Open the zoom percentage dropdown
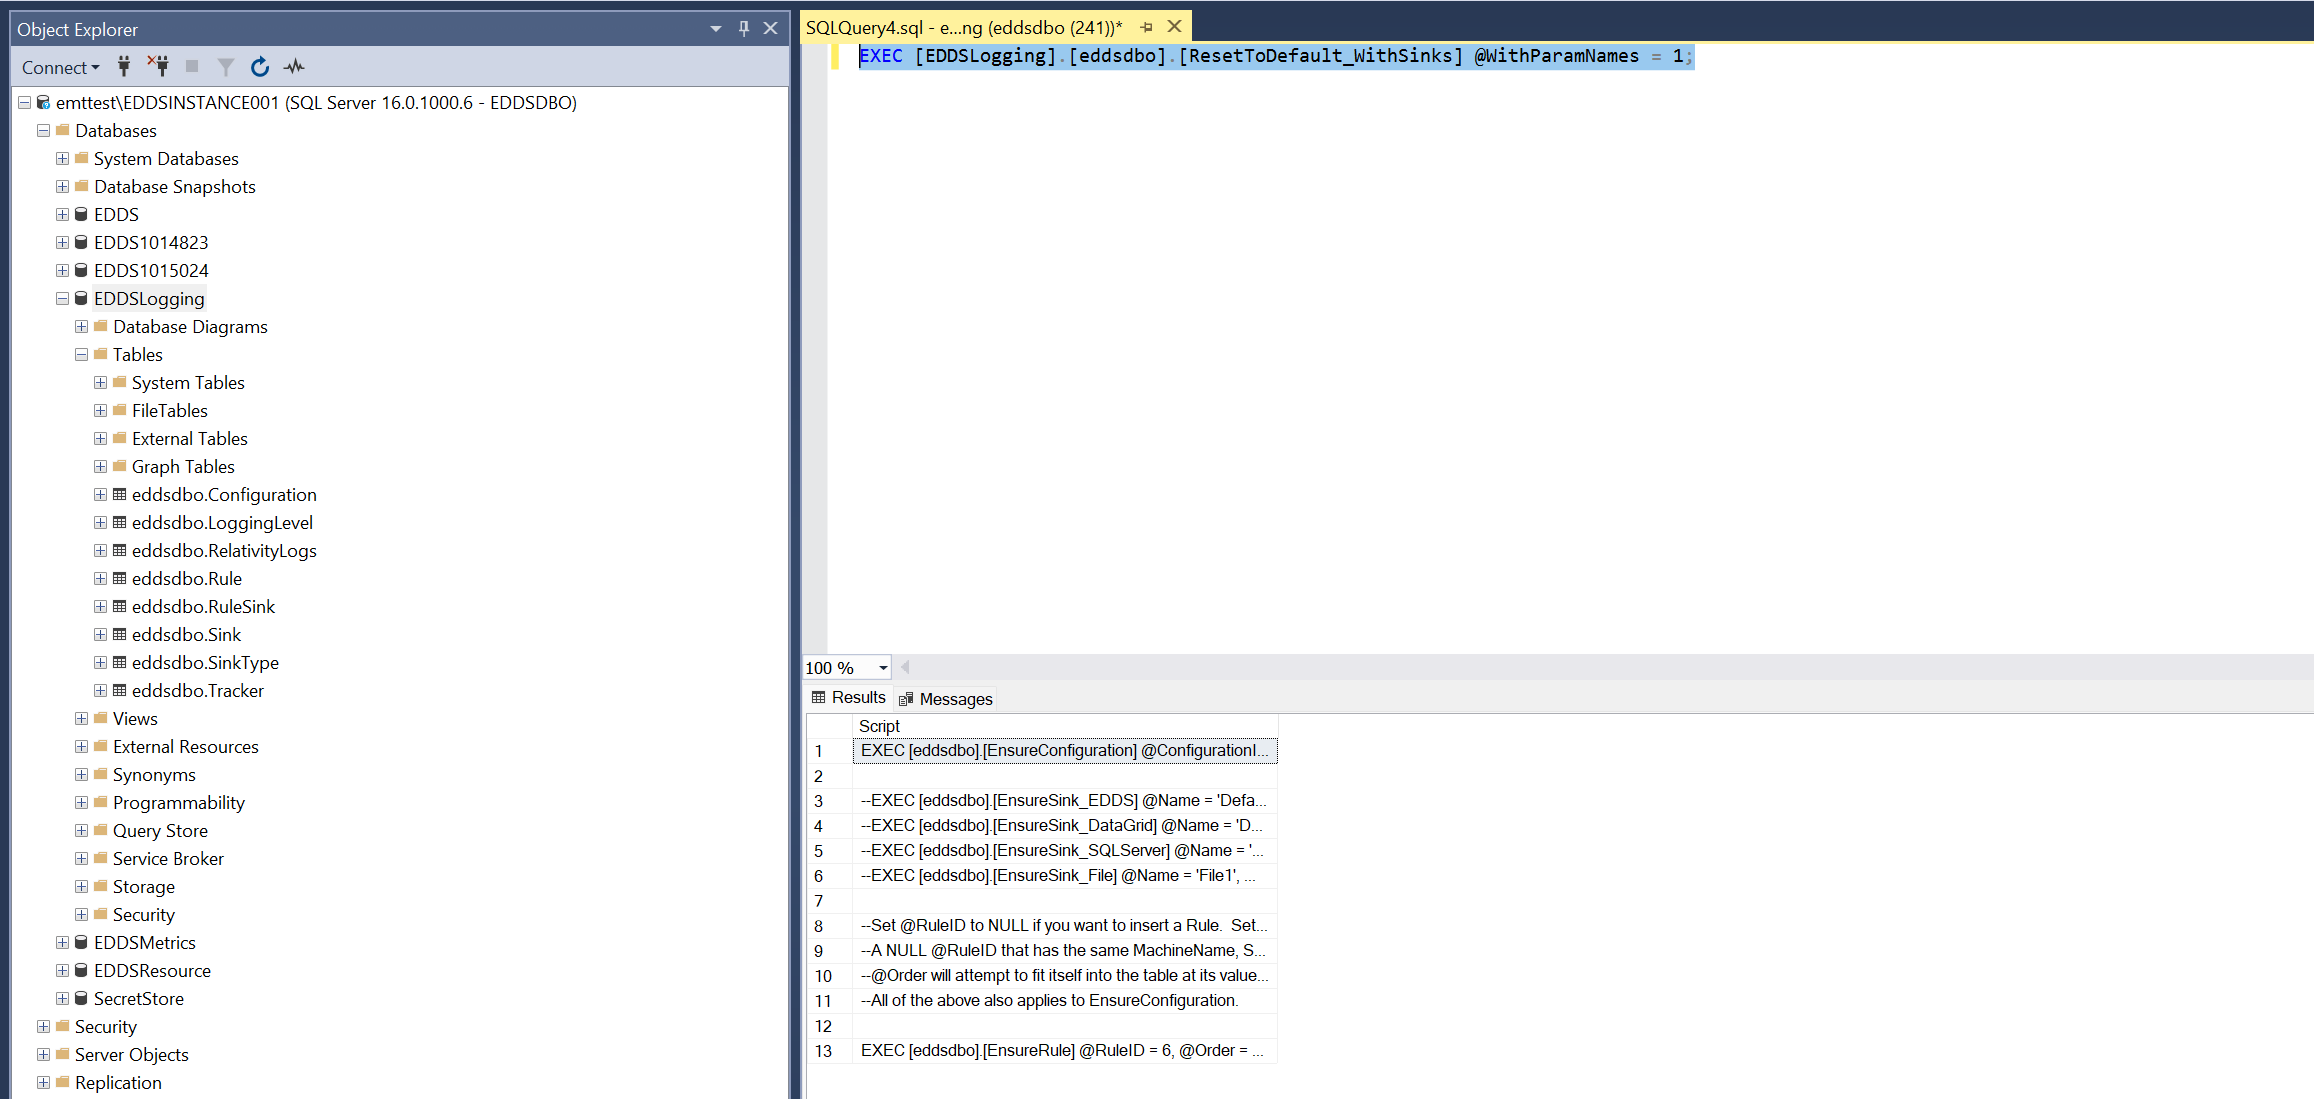2314x1099 pixels. [883, 668]
